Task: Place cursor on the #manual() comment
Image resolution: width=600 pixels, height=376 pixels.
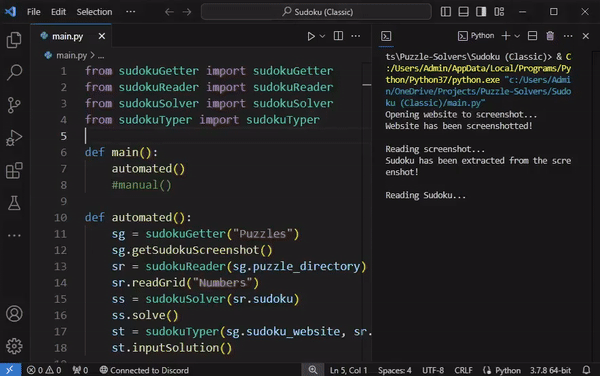Action: pyautogui.click(x=142, y=185)
